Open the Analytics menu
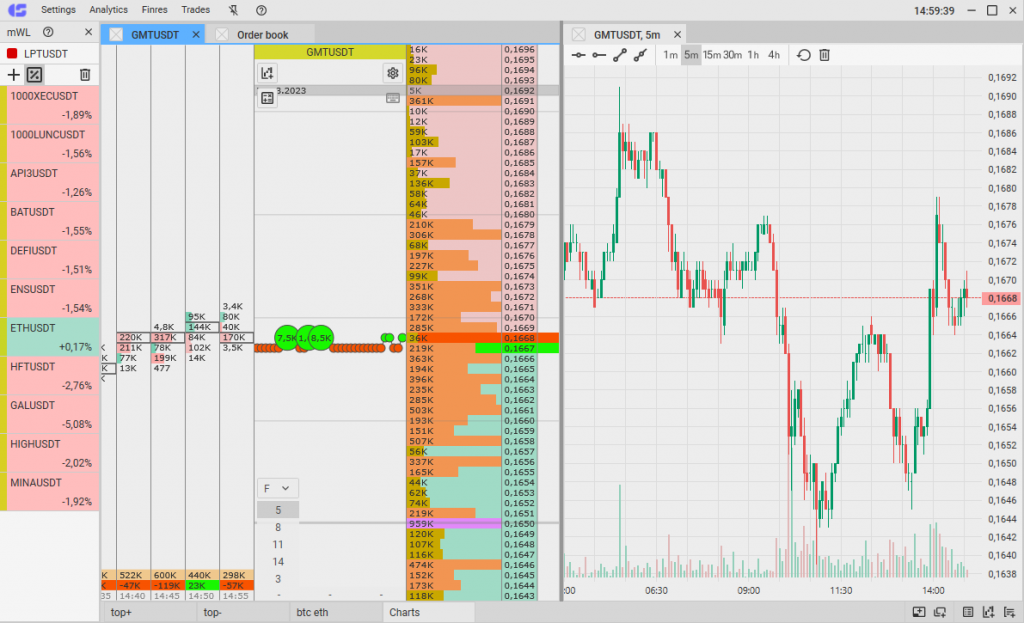 (x=108, y=9)
